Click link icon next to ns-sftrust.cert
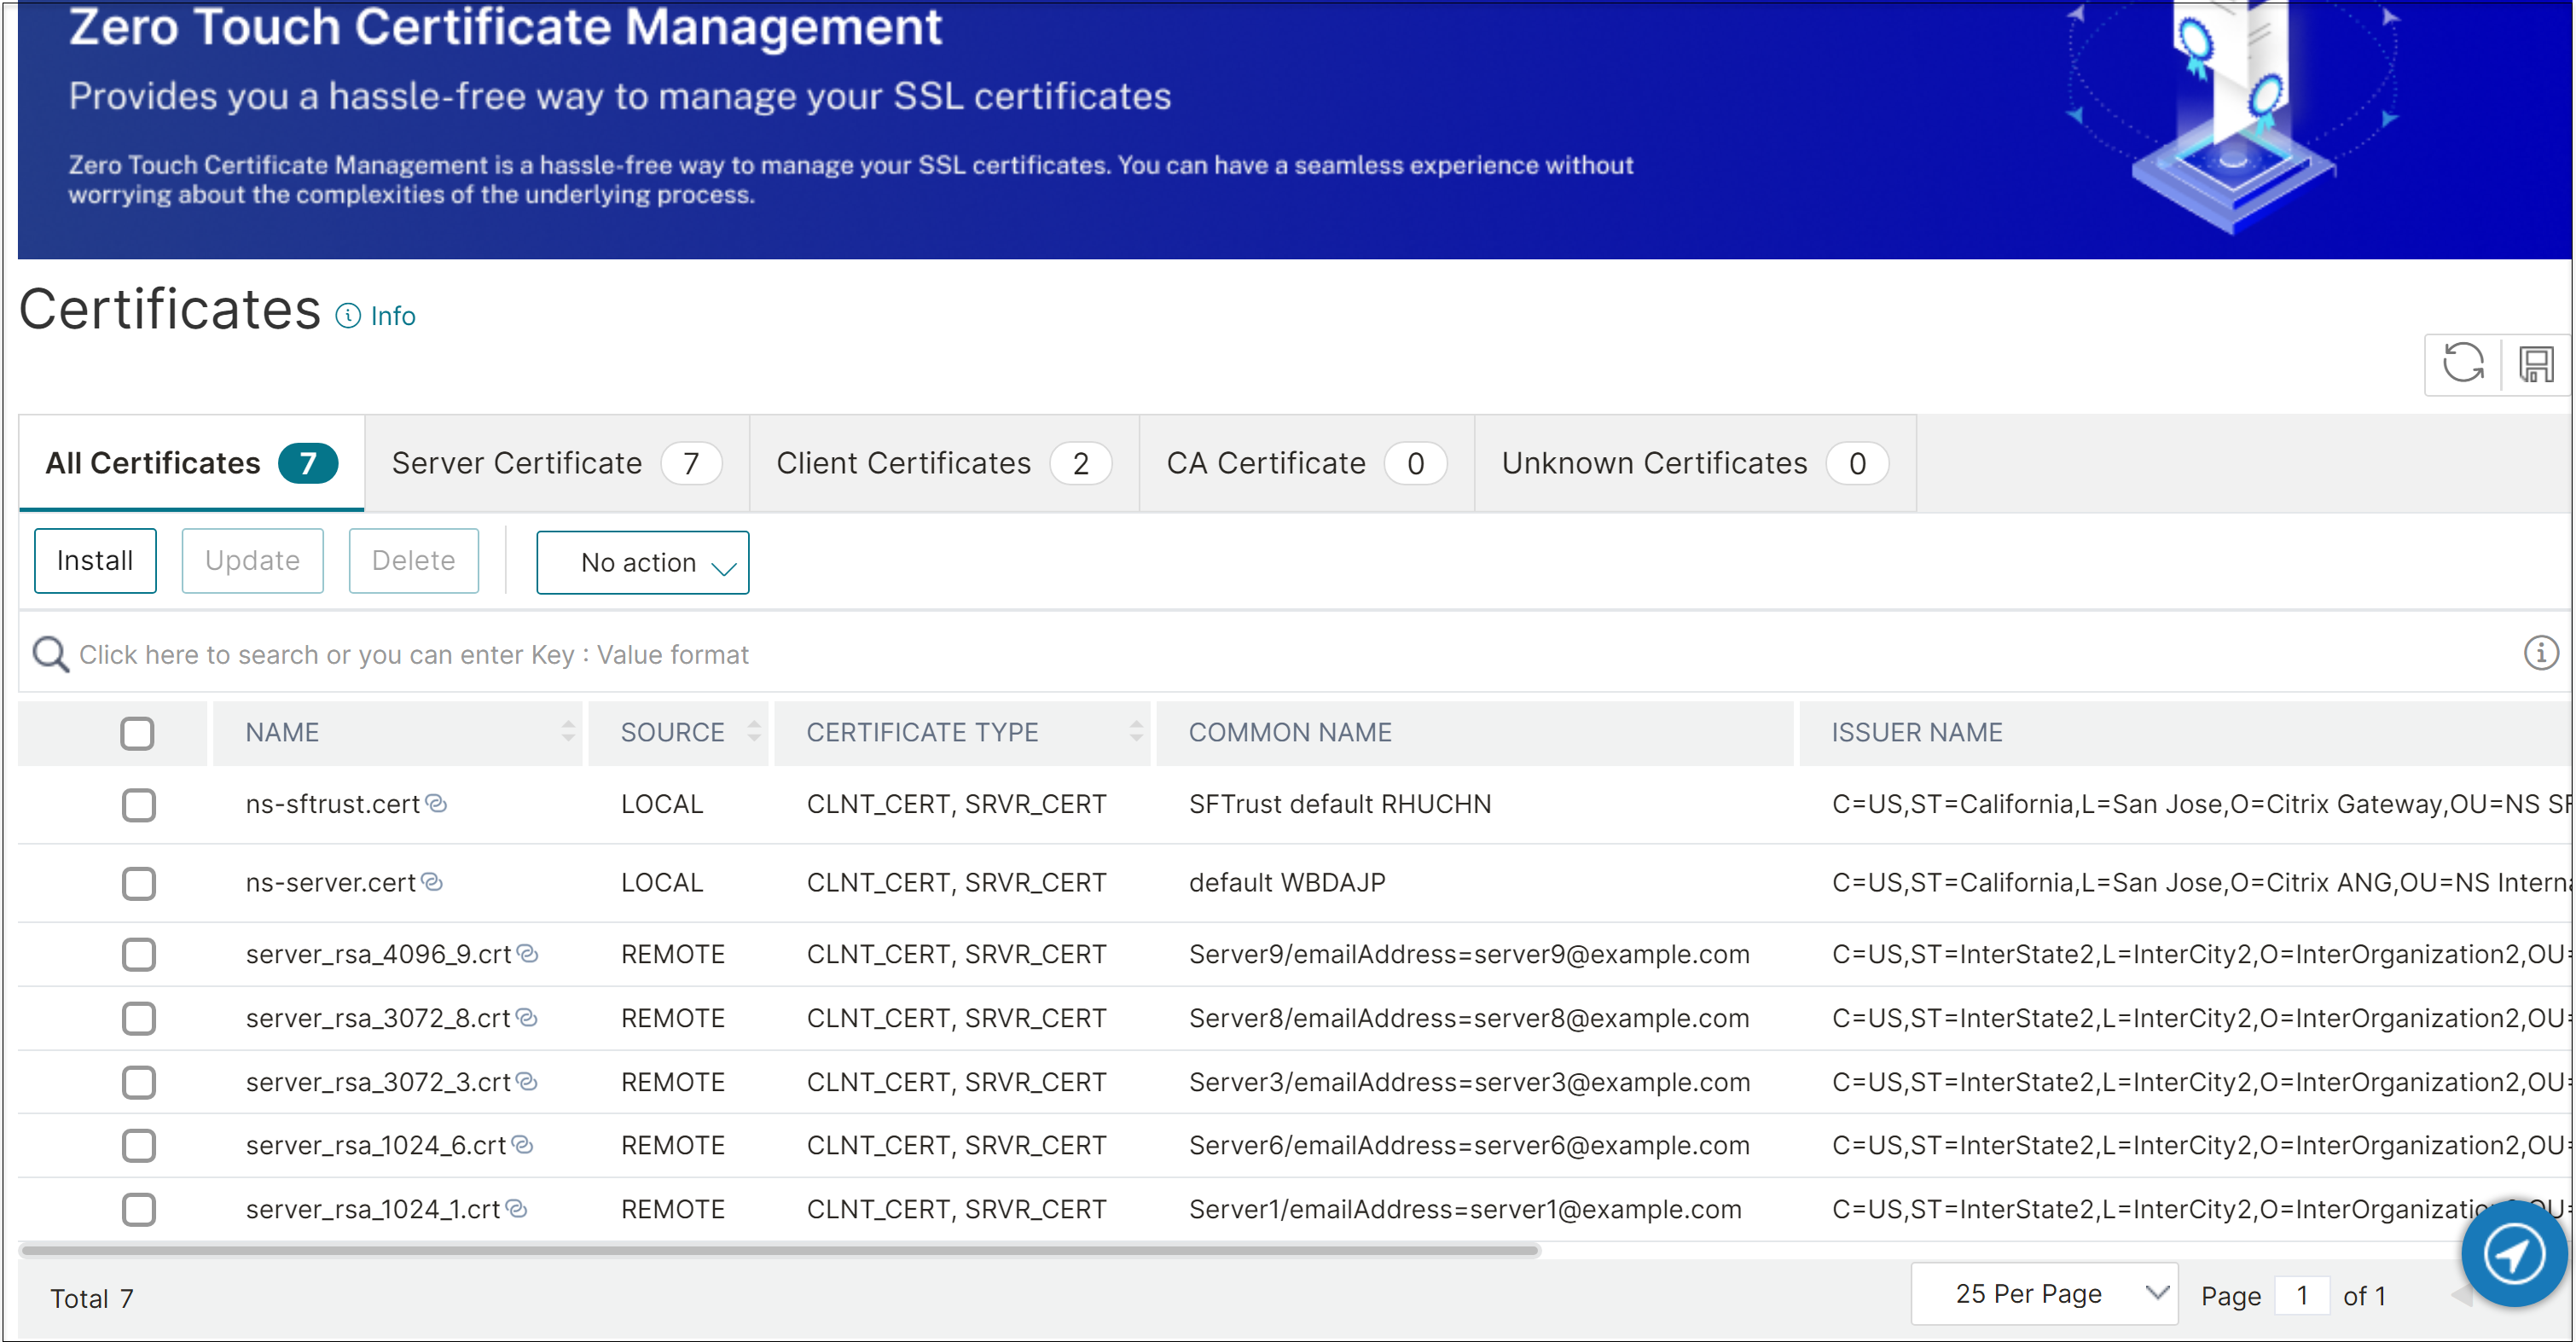The image size is (2576, 1342). pyautogui.click(x=436, y=803)
